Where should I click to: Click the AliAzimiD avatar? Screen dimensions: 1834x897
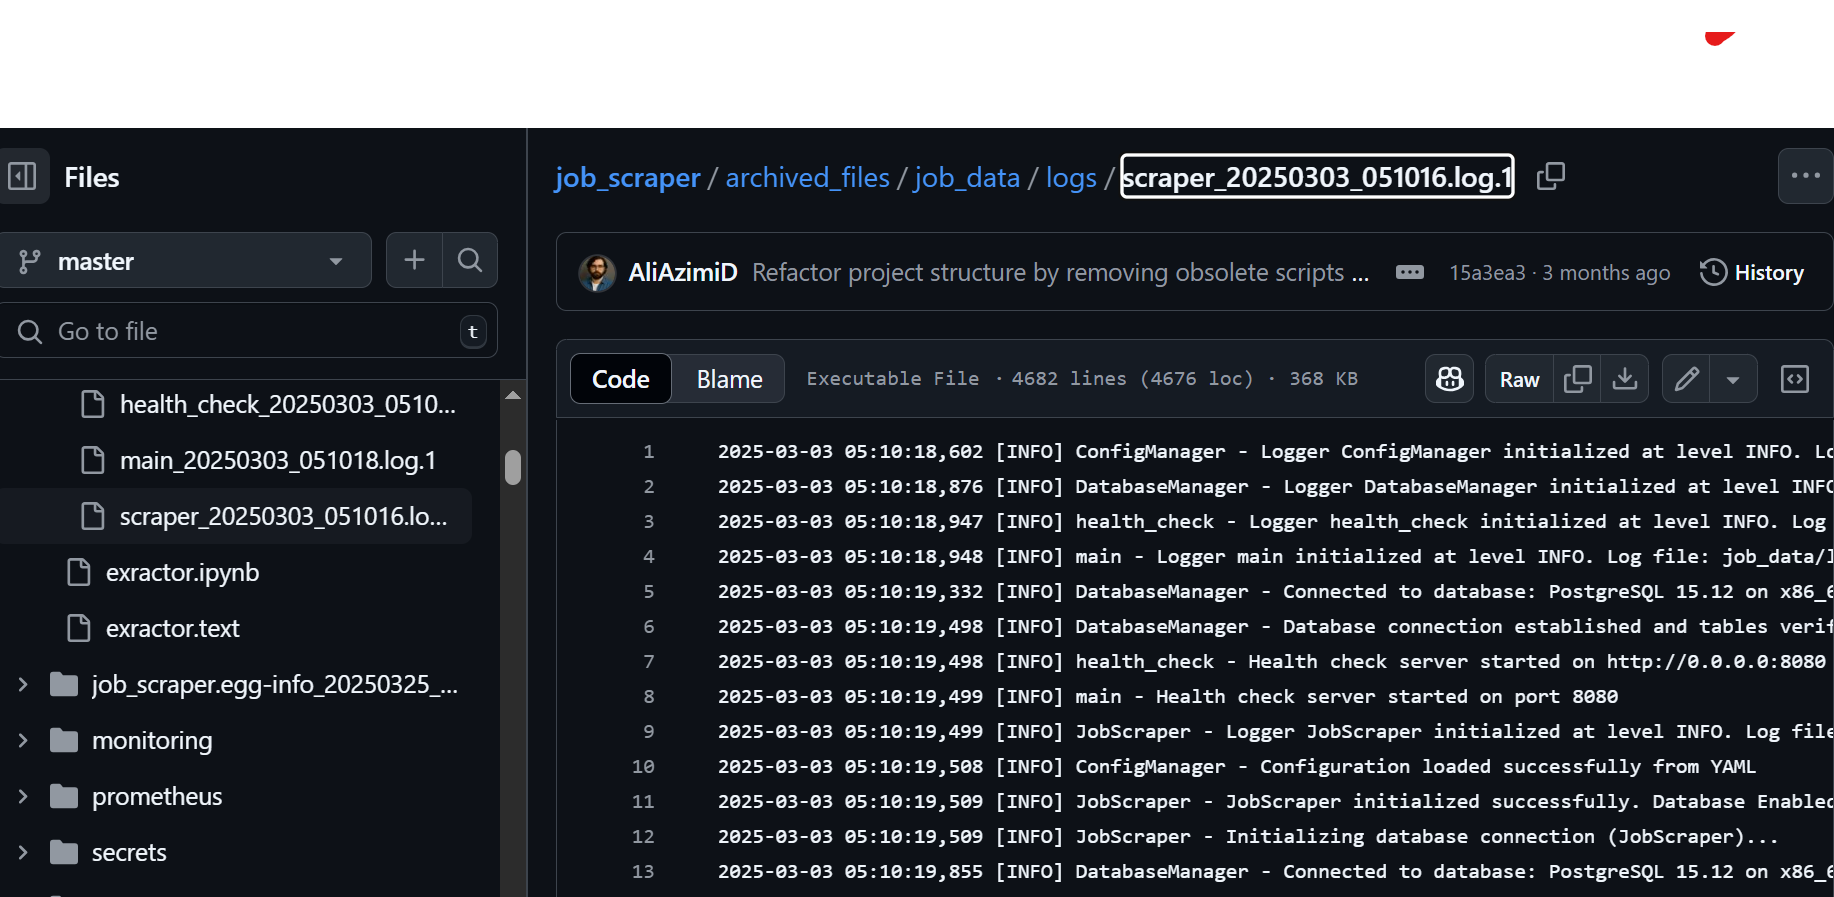point(597,272)
